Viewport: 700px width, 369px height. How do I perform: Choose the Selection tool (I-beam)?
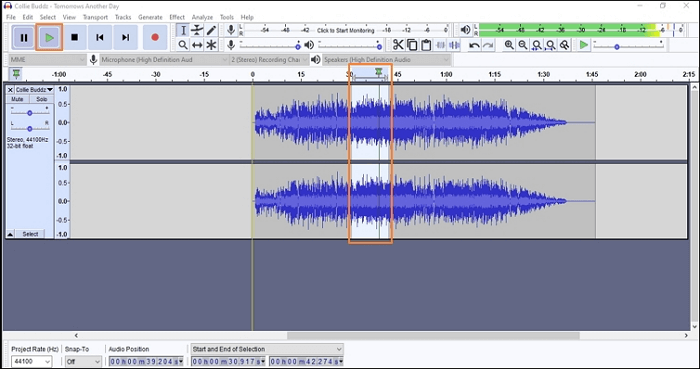coord(183,30)
